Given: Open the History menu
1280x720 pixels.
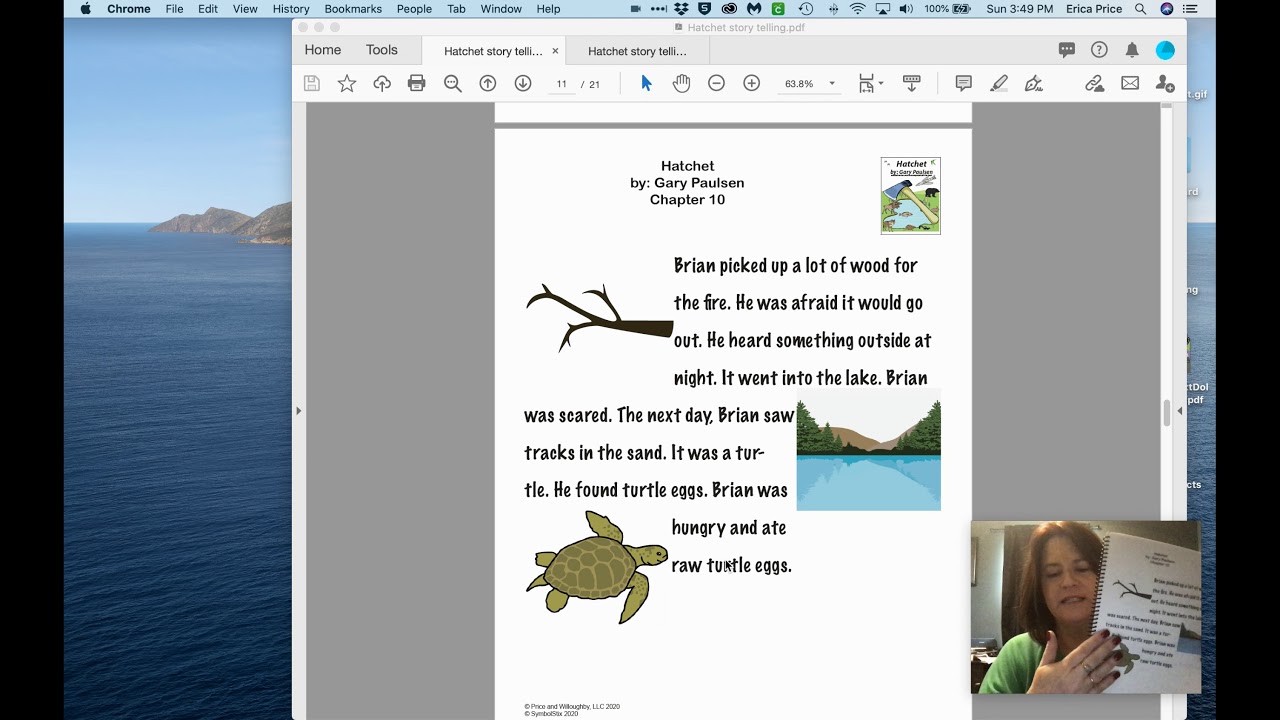Looking at the screenshot, I should point(291,9).
